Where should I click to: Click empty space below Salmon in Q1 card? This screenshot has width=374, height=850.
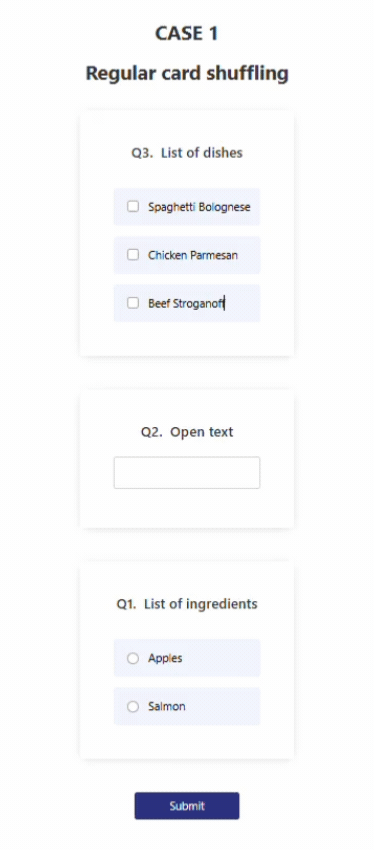pyautogui.click(x=187, y=742)
